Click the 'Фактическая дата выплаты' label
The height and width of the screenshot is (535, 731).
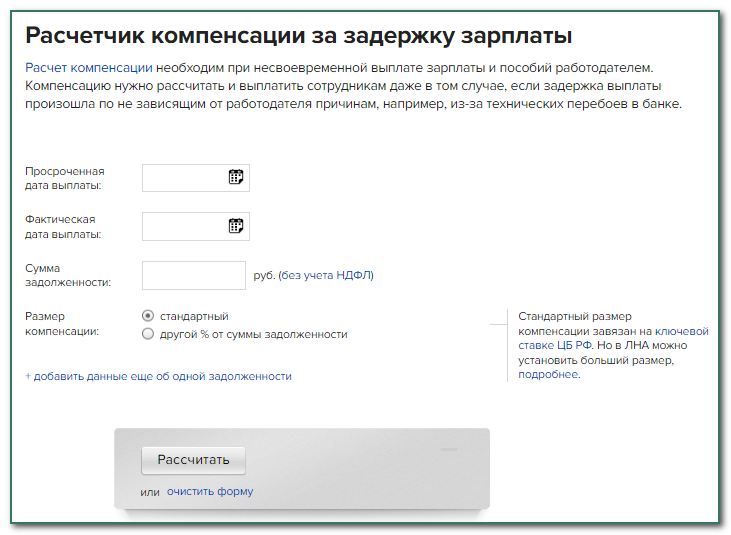pos(62,226)
